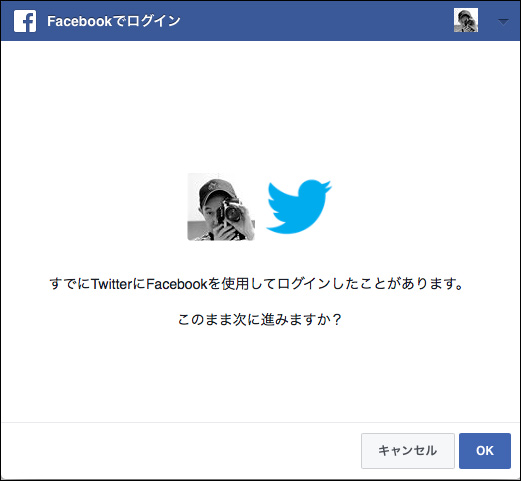Click the Facebook logo icon in header
This screenshot has width=521, height=481.
(25, 21)
